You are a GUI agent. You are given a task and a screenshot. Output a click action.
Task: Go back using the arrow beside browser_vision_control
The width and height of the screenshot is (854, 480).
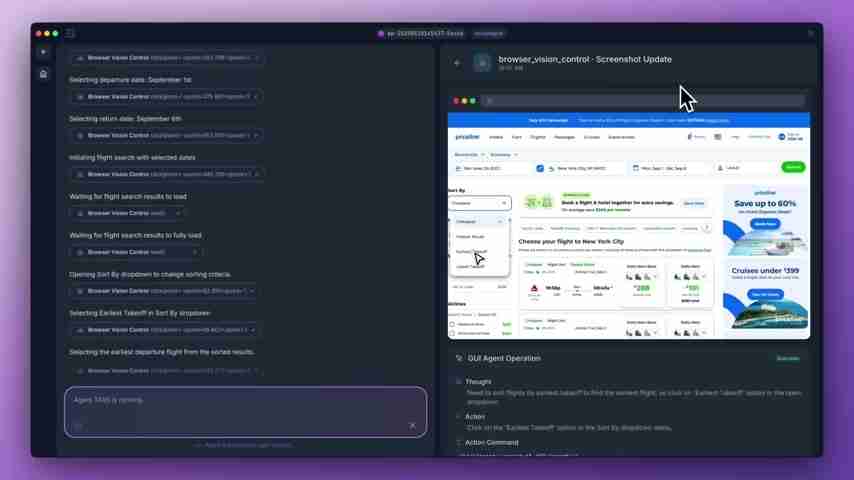coord(457,63)
